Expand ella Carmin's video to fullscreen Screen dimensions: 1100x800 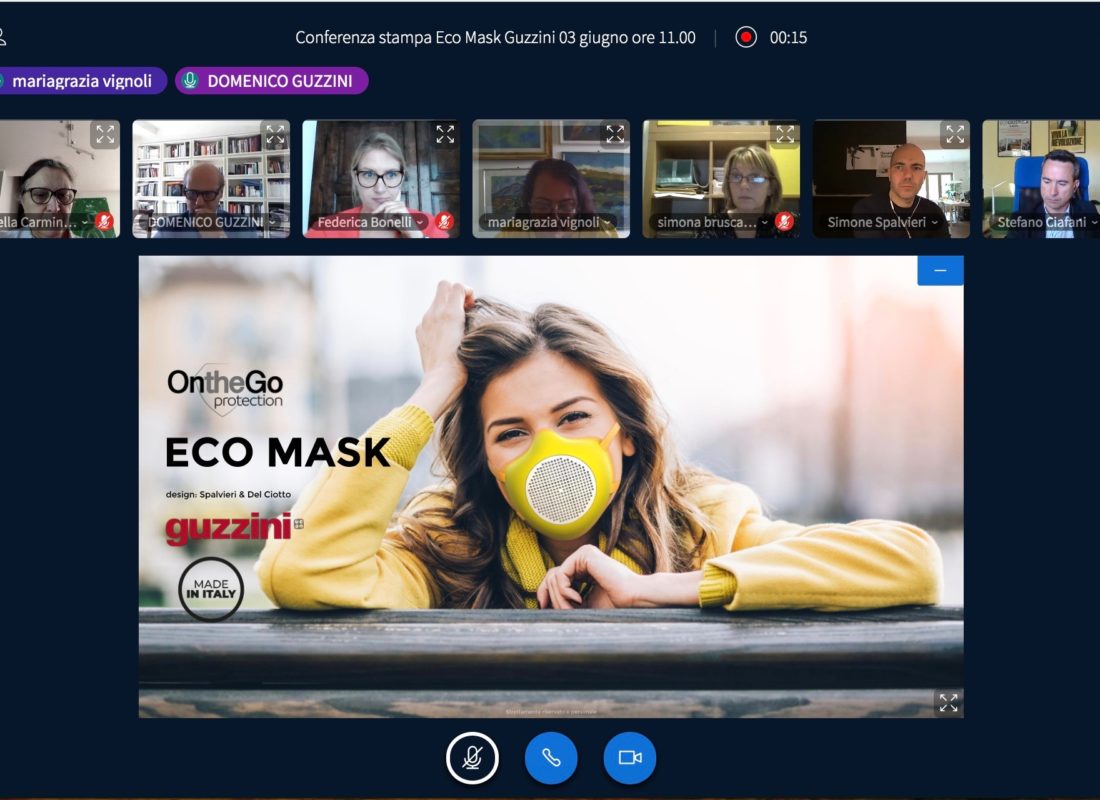pyautogui.click(x=105, y=134)
